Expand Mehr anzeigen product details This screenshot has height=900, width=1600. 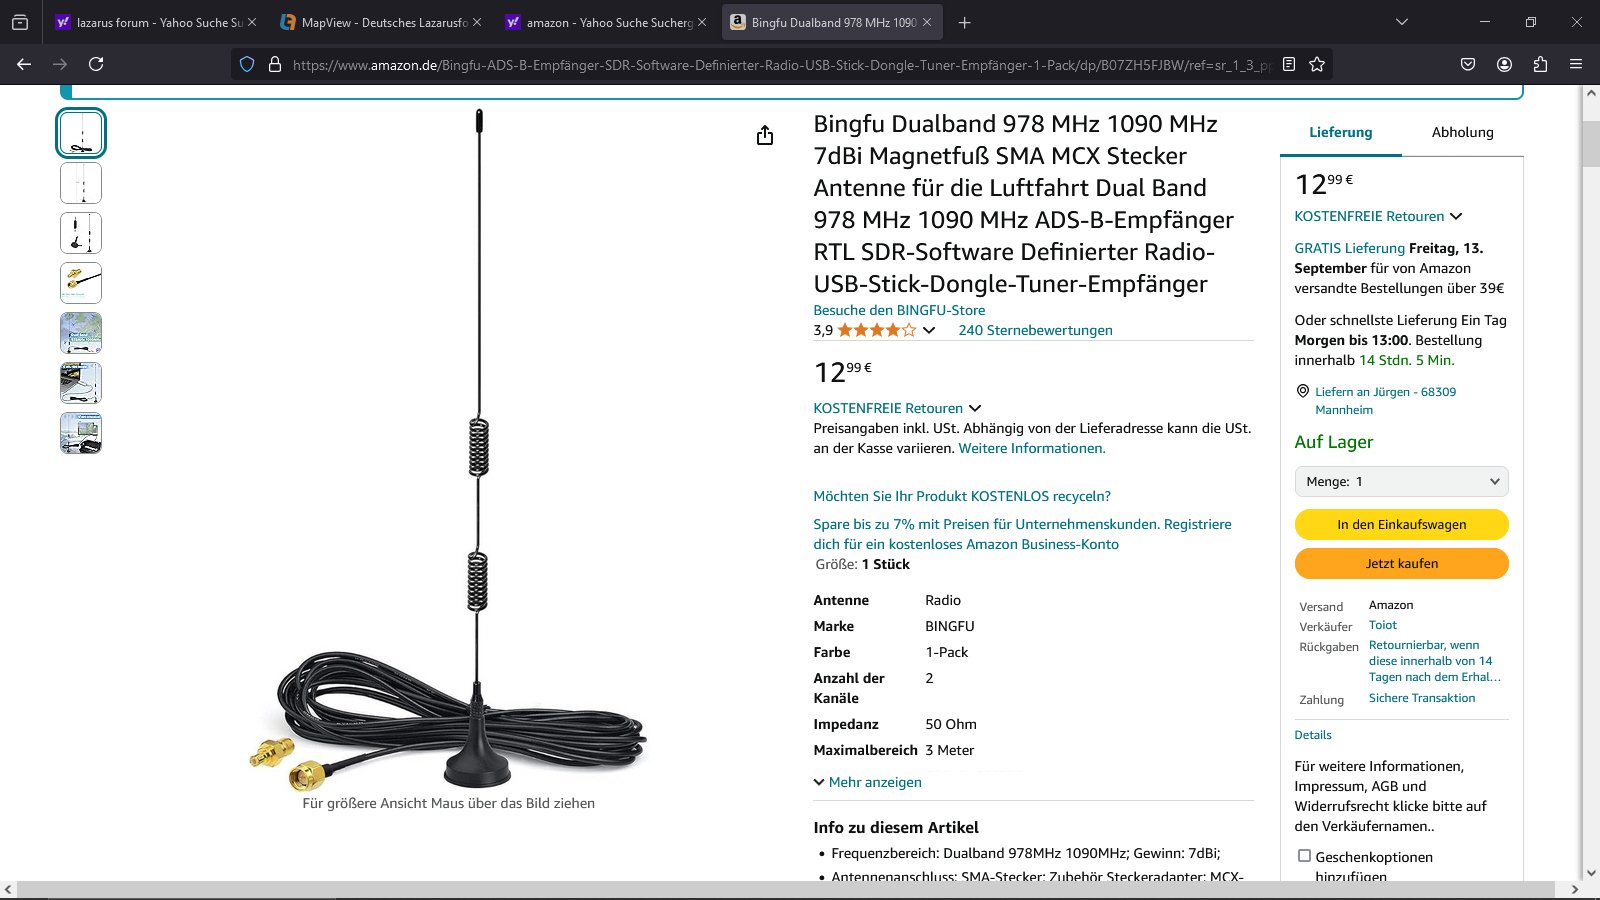tap(868, 782)
